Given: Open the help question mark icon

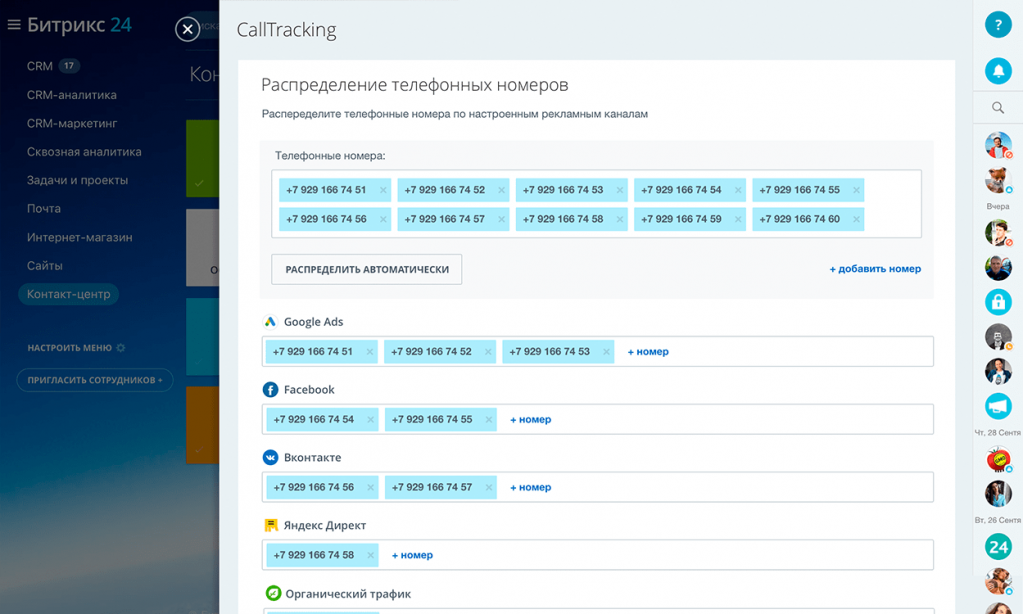Looking at the screenshot, I should [998, 25].
